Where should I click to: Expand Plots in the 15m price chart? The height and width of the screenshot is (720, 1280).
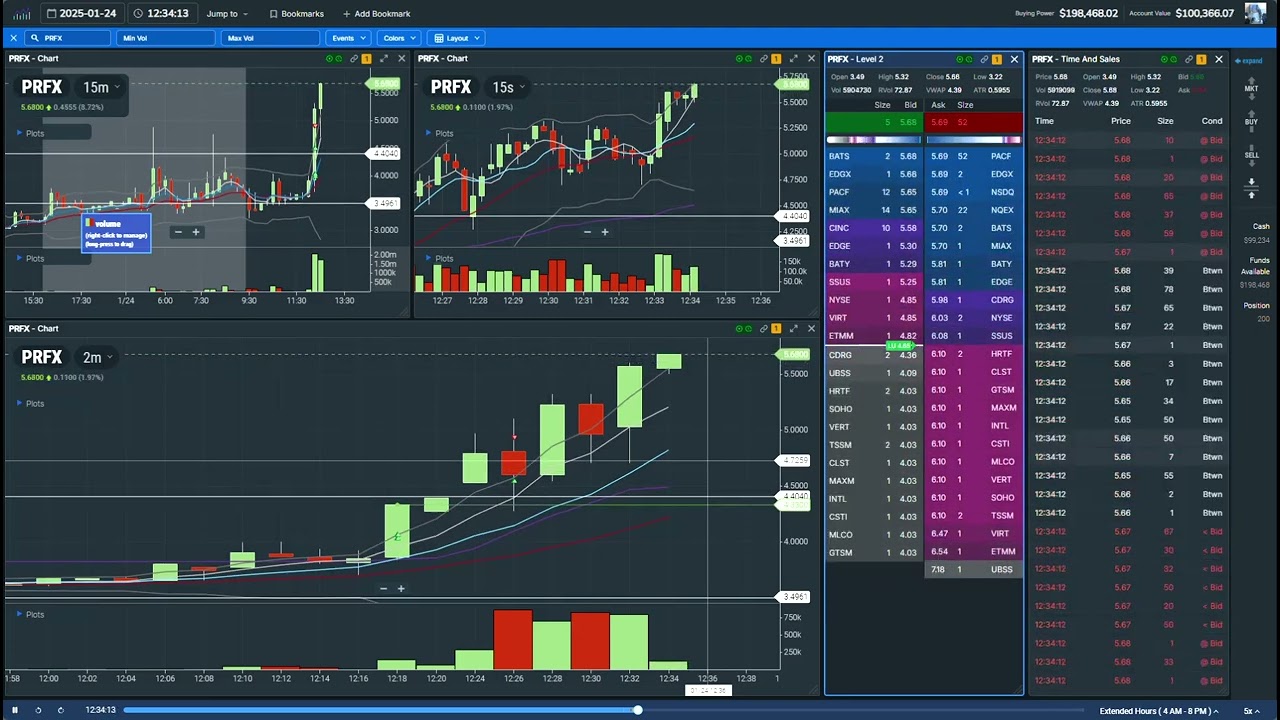point(30,133)
